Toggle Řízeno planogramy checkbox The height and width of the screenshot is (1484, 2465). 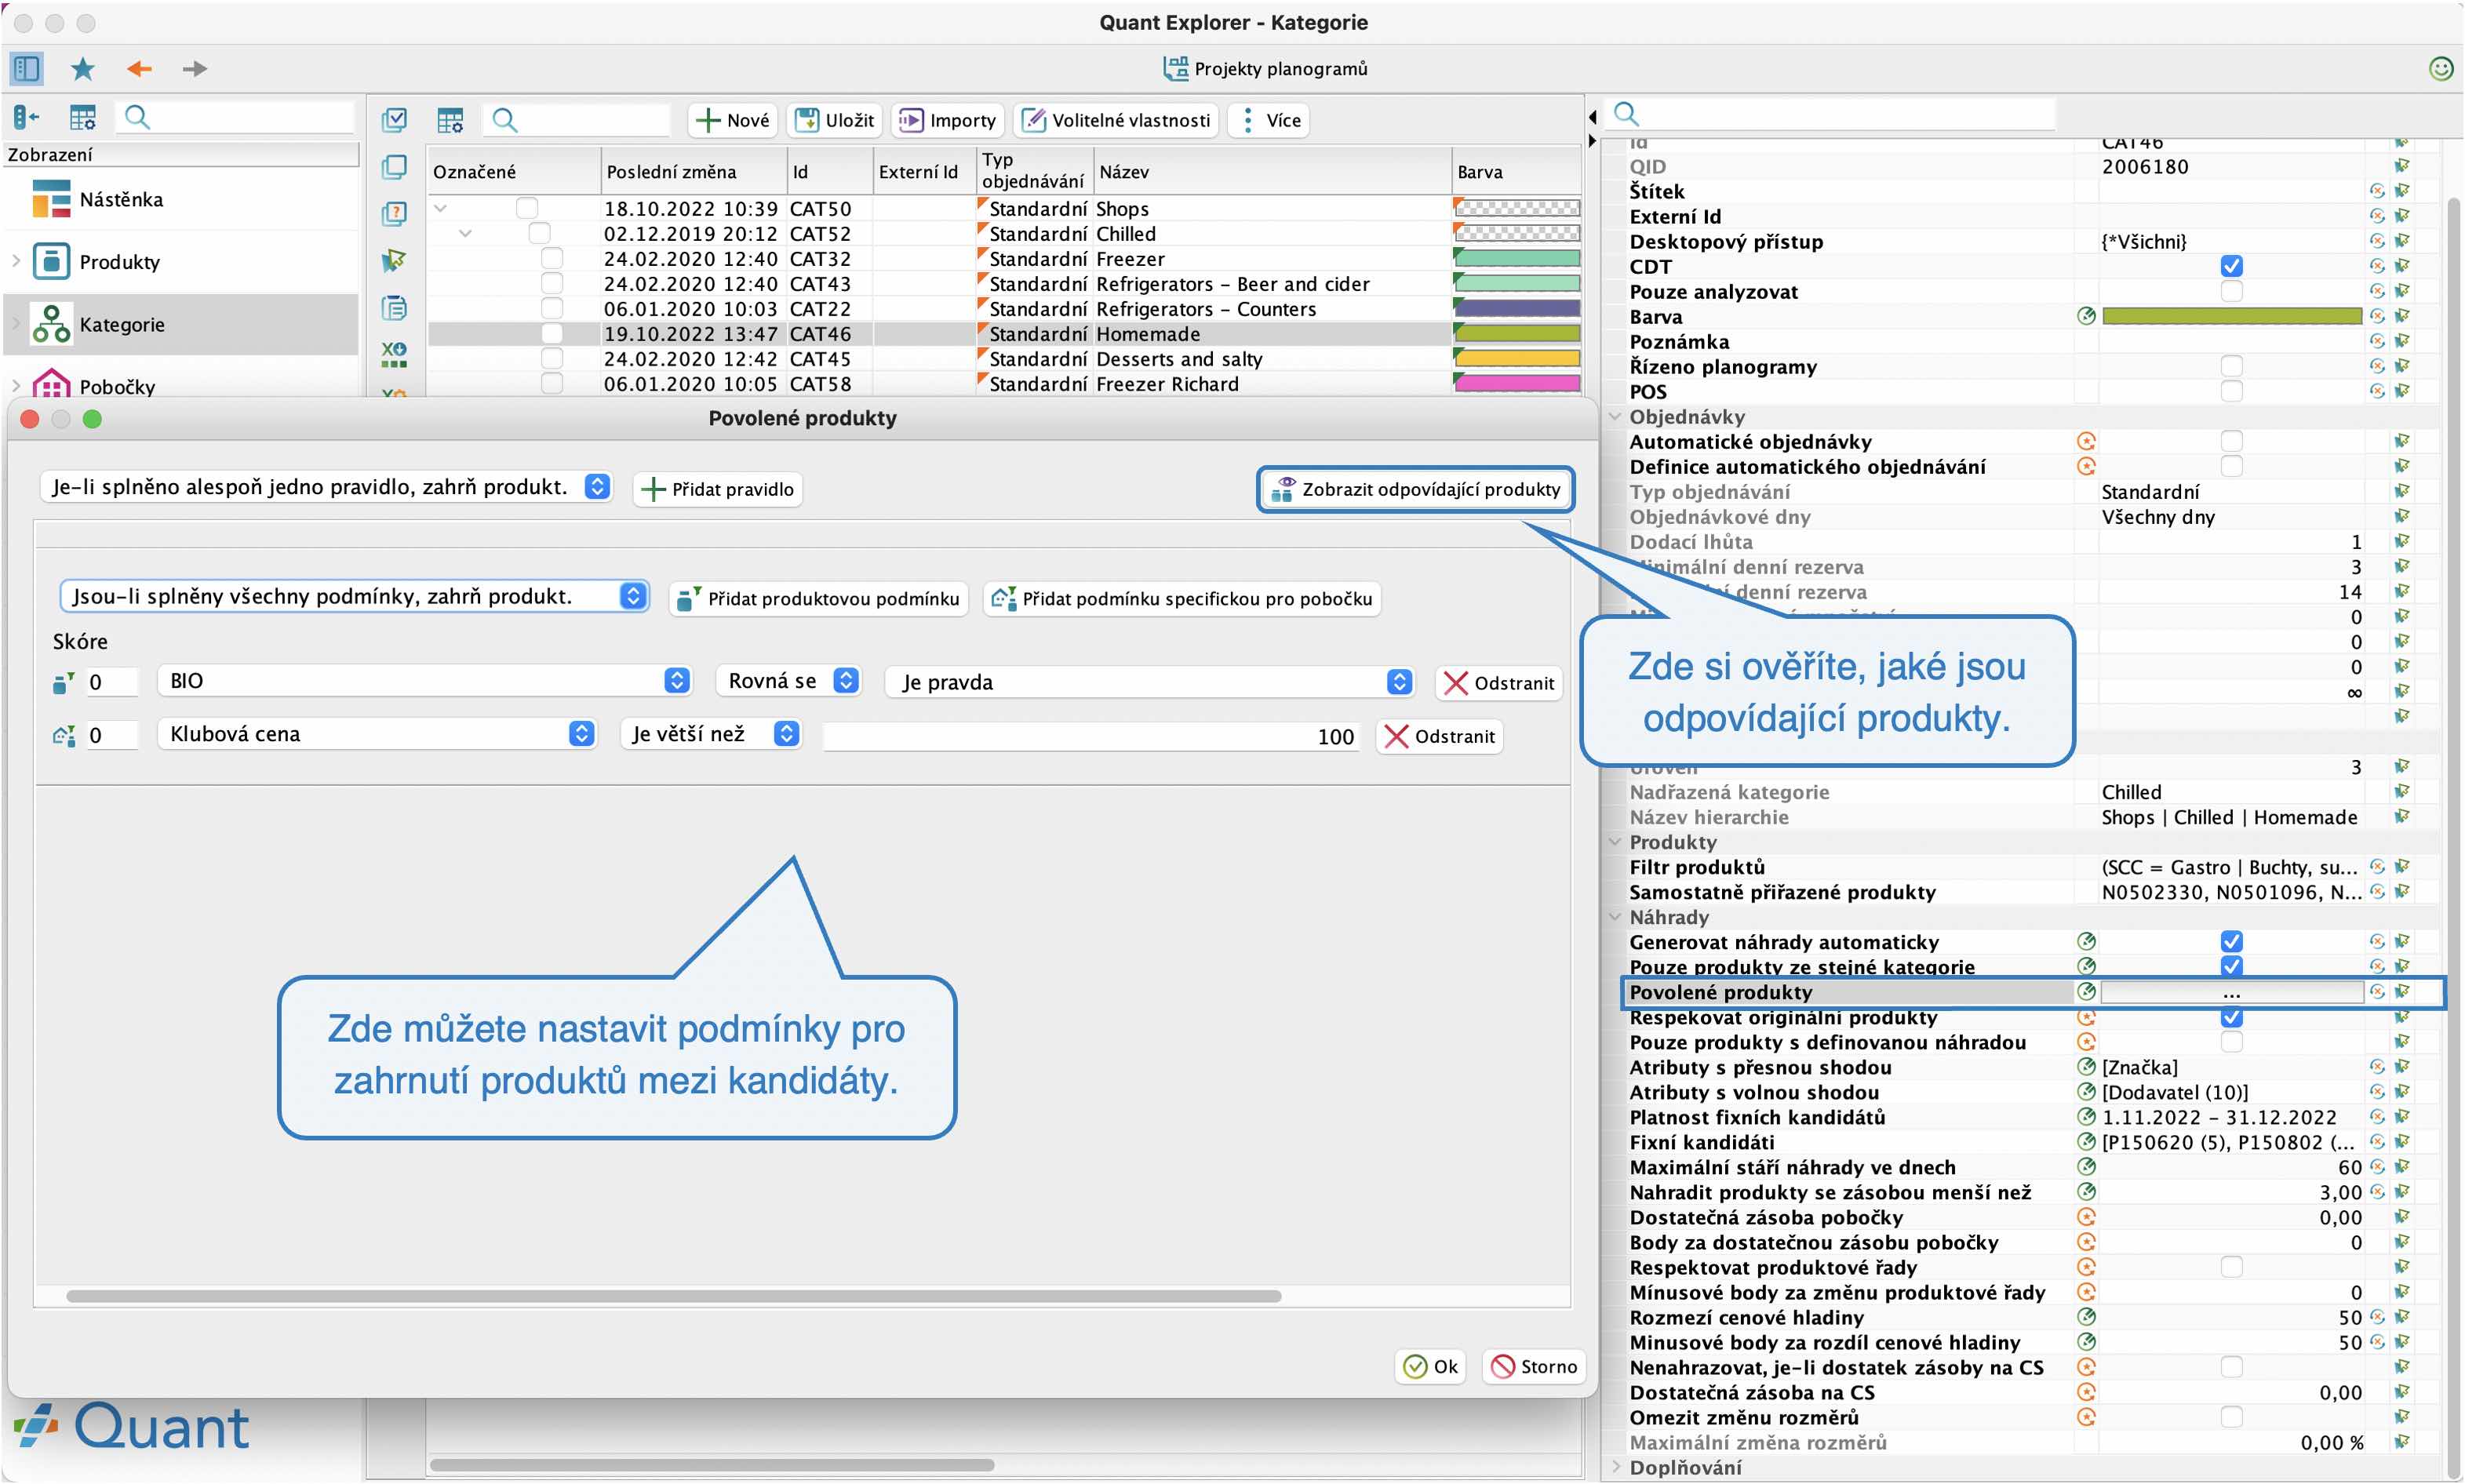(x=2231, y=366)
